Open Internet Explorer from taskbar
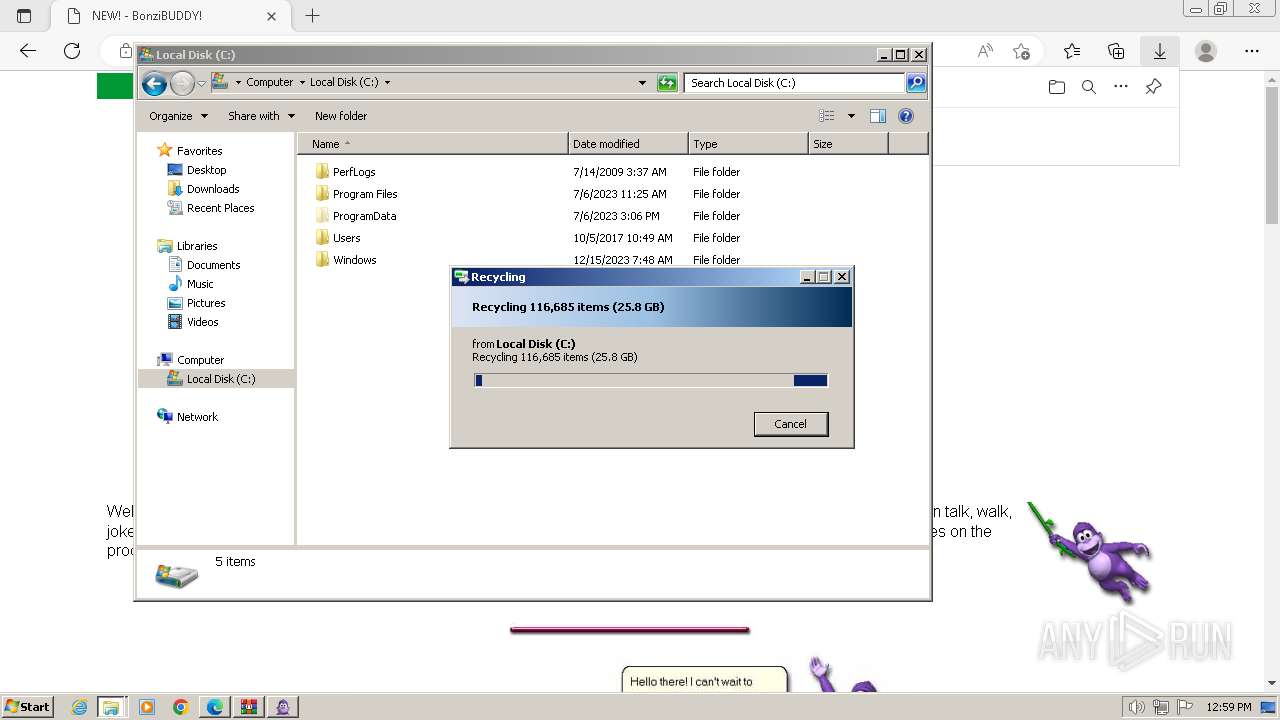 point(80,707)
